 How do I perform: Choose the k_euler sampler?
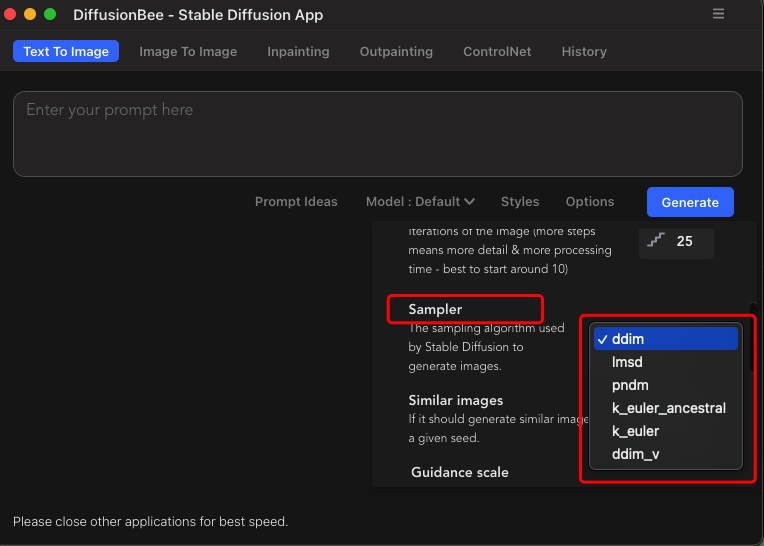(x=666, y=431)
